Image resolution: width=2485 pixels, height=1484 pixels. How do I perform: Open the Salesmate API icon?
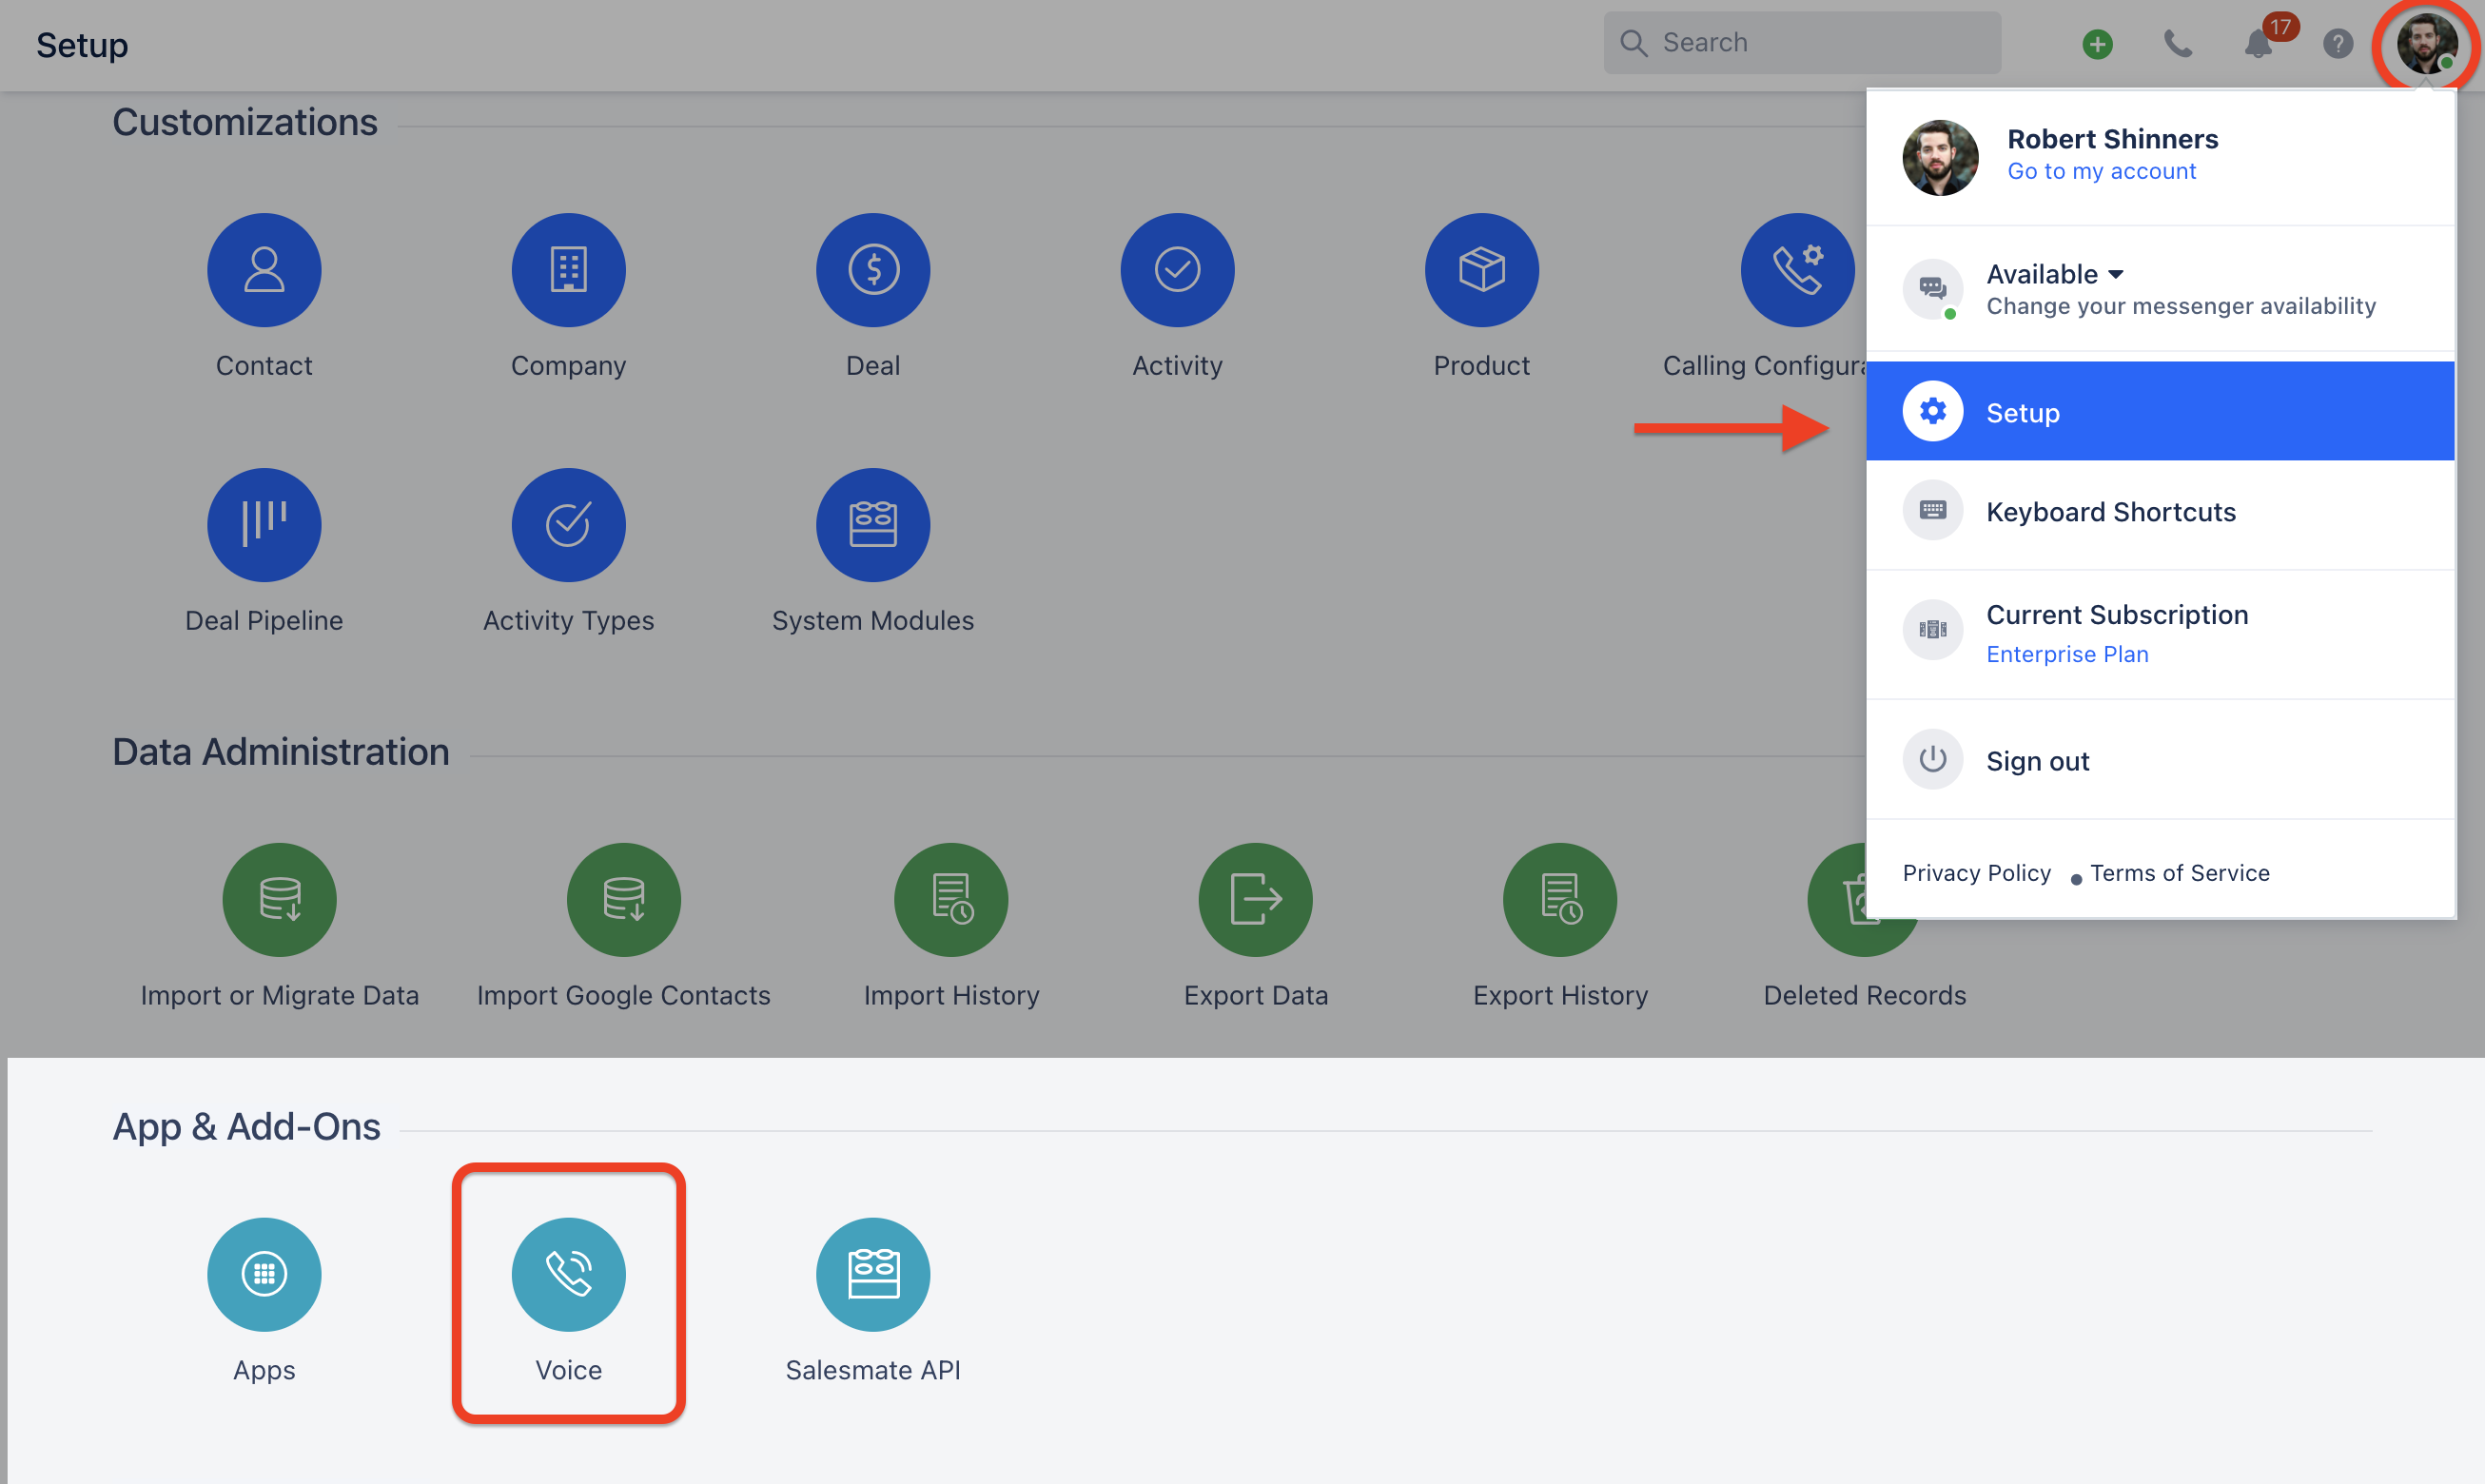click(873, 1274)
